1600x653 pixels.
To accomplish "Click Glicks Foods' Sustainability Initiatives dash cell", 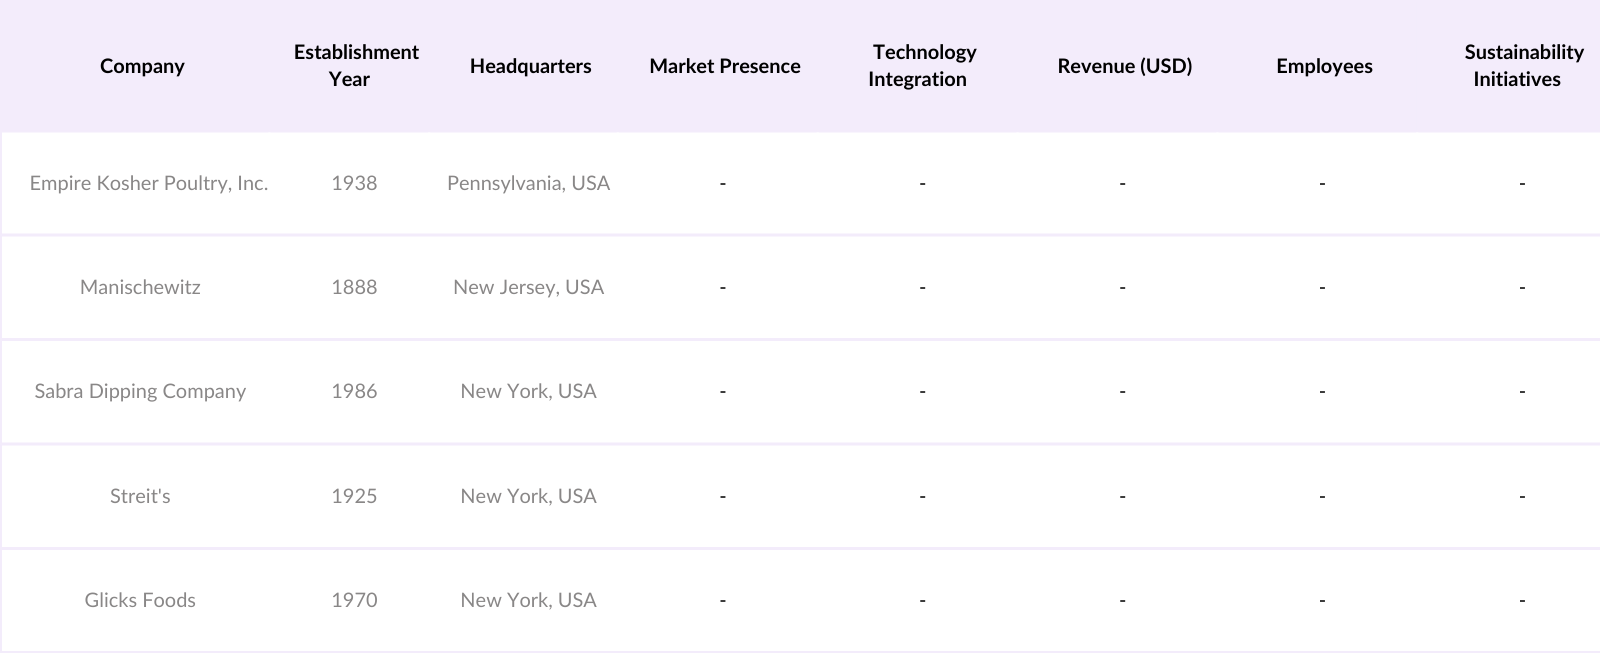I will [1523, 600].
